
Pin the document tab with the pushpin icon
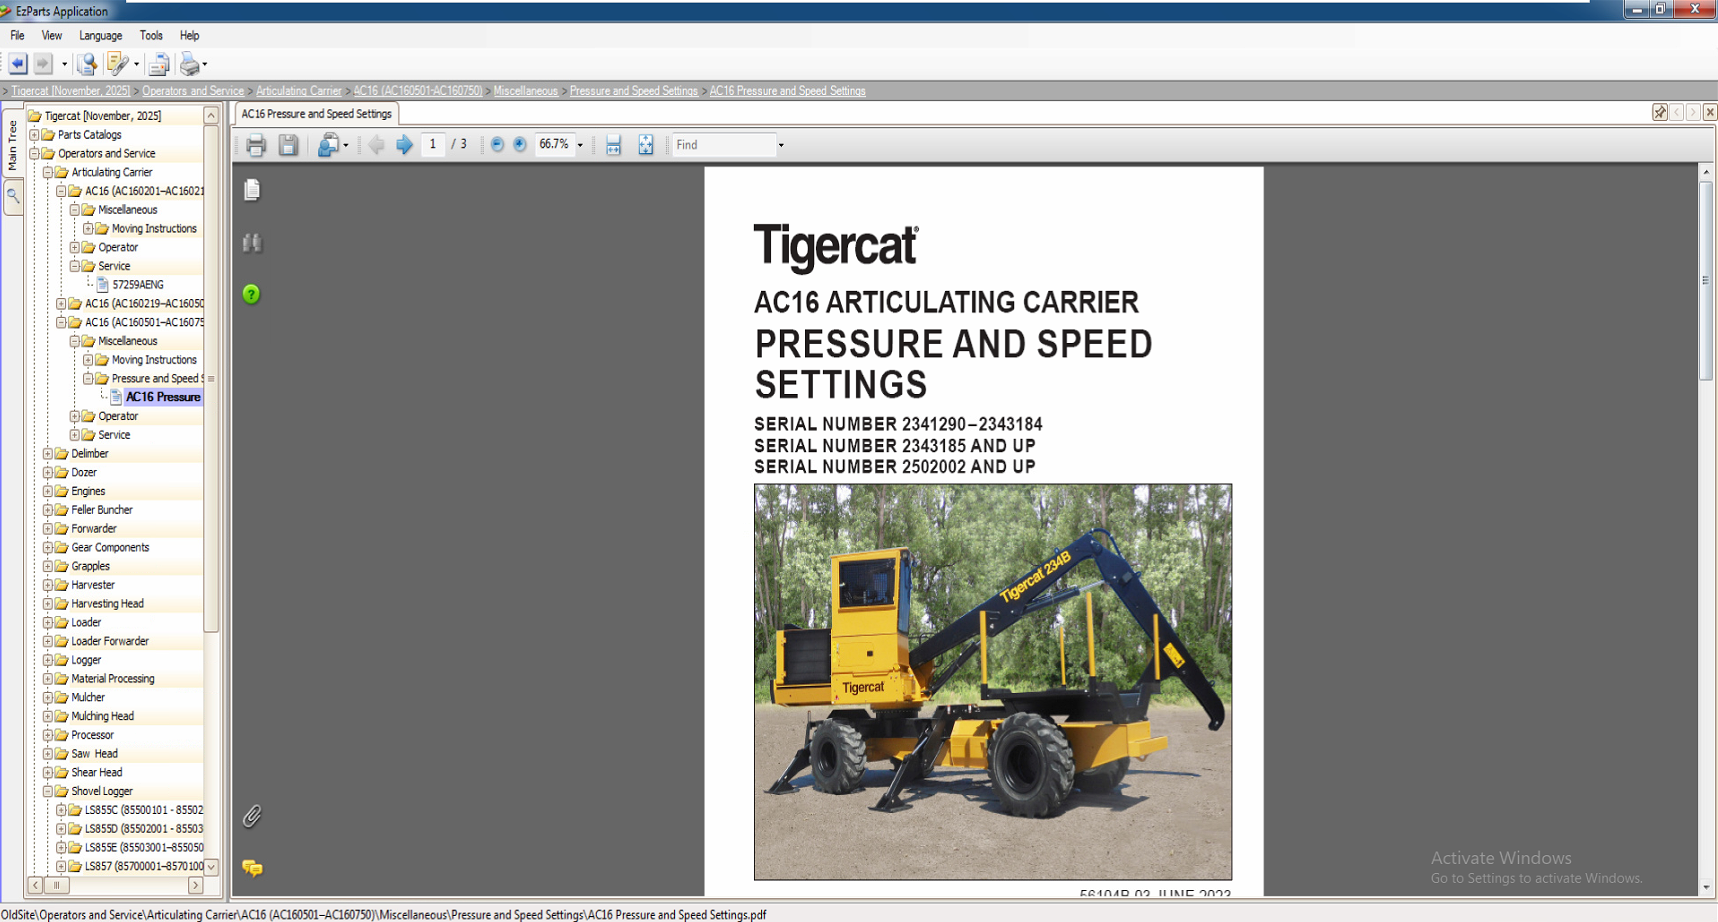[x=1658, y=112]
